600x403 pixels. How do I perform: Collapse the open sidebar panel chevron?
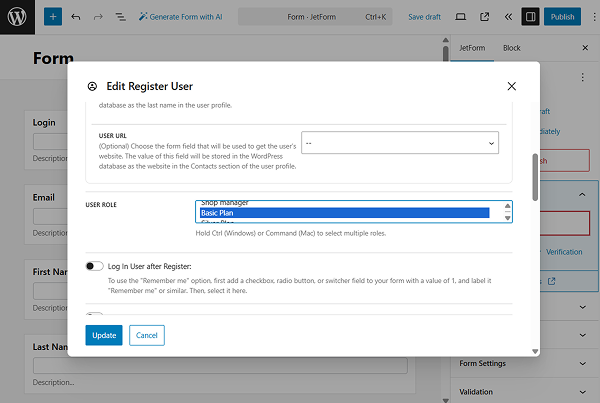tap(582, 194)
